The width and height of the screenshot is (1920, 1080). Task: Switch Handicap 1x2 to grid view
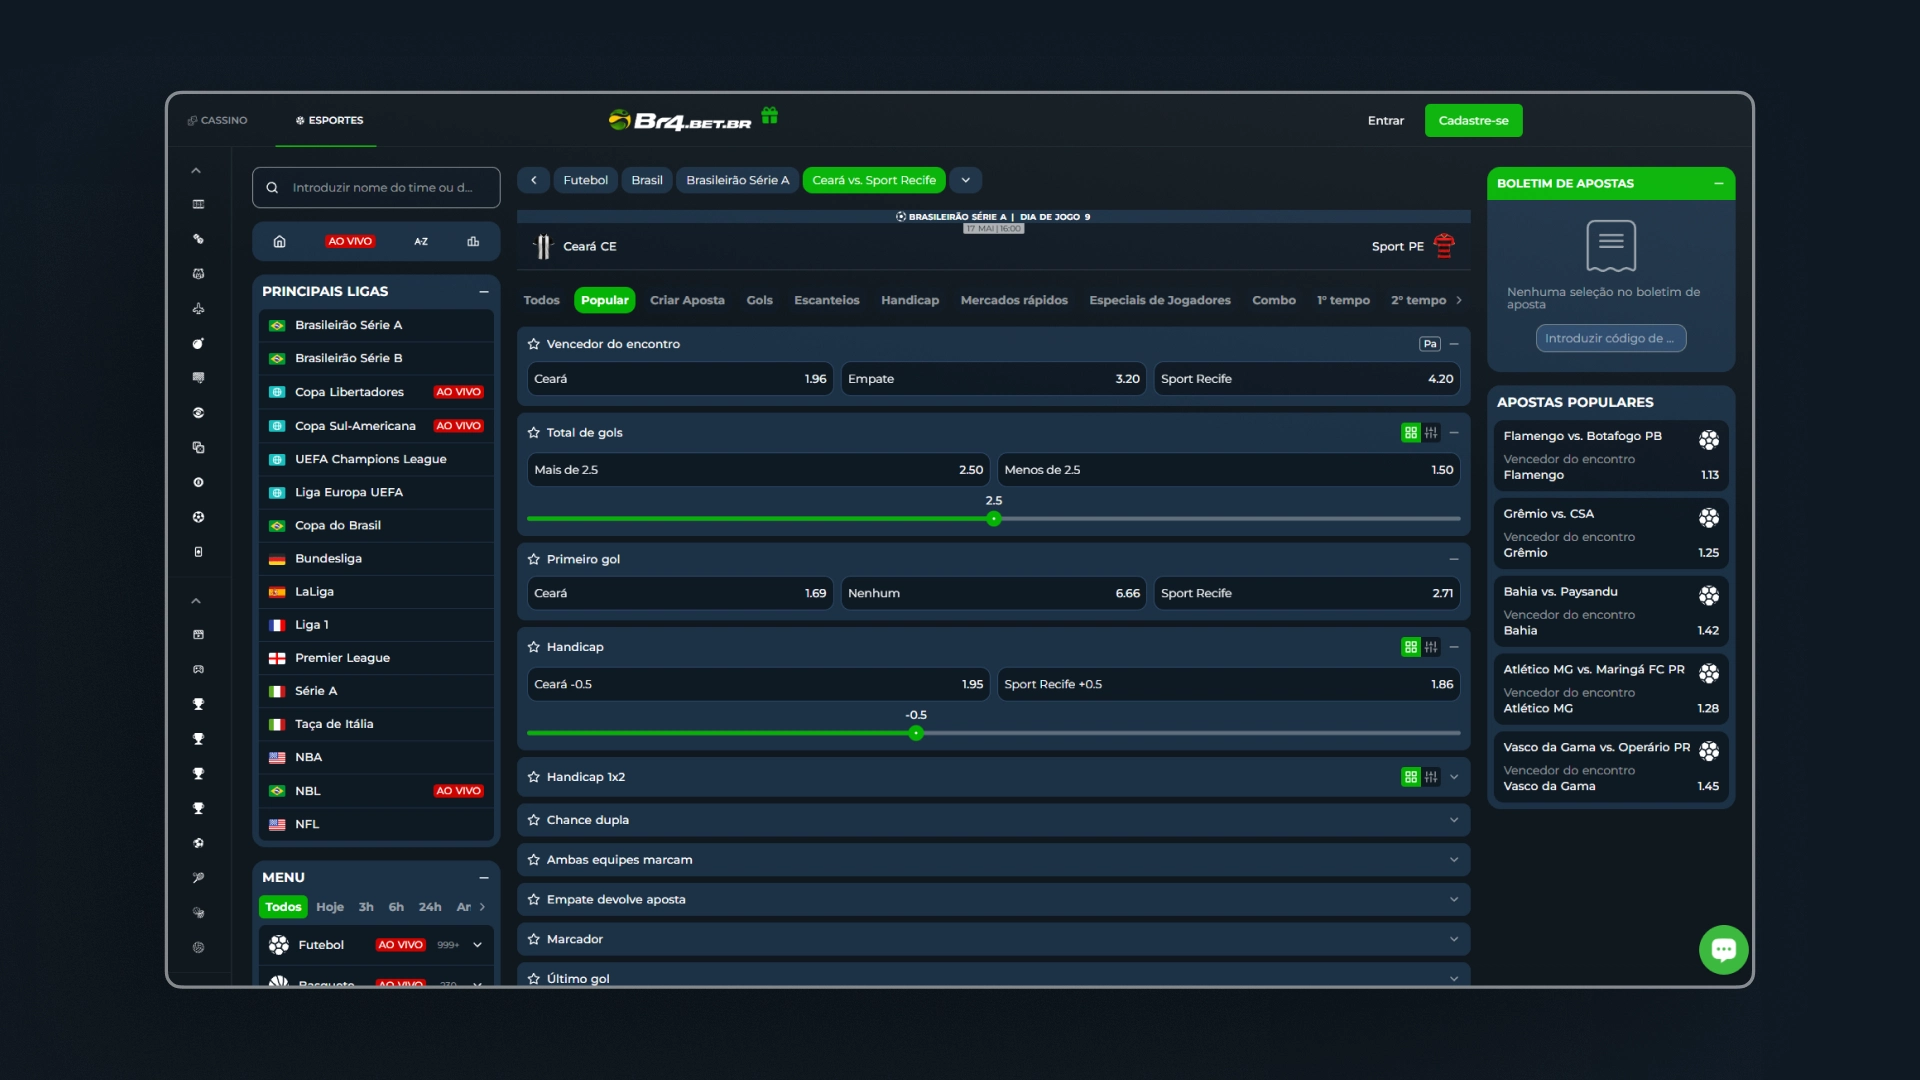click(x=1411, y=777)
